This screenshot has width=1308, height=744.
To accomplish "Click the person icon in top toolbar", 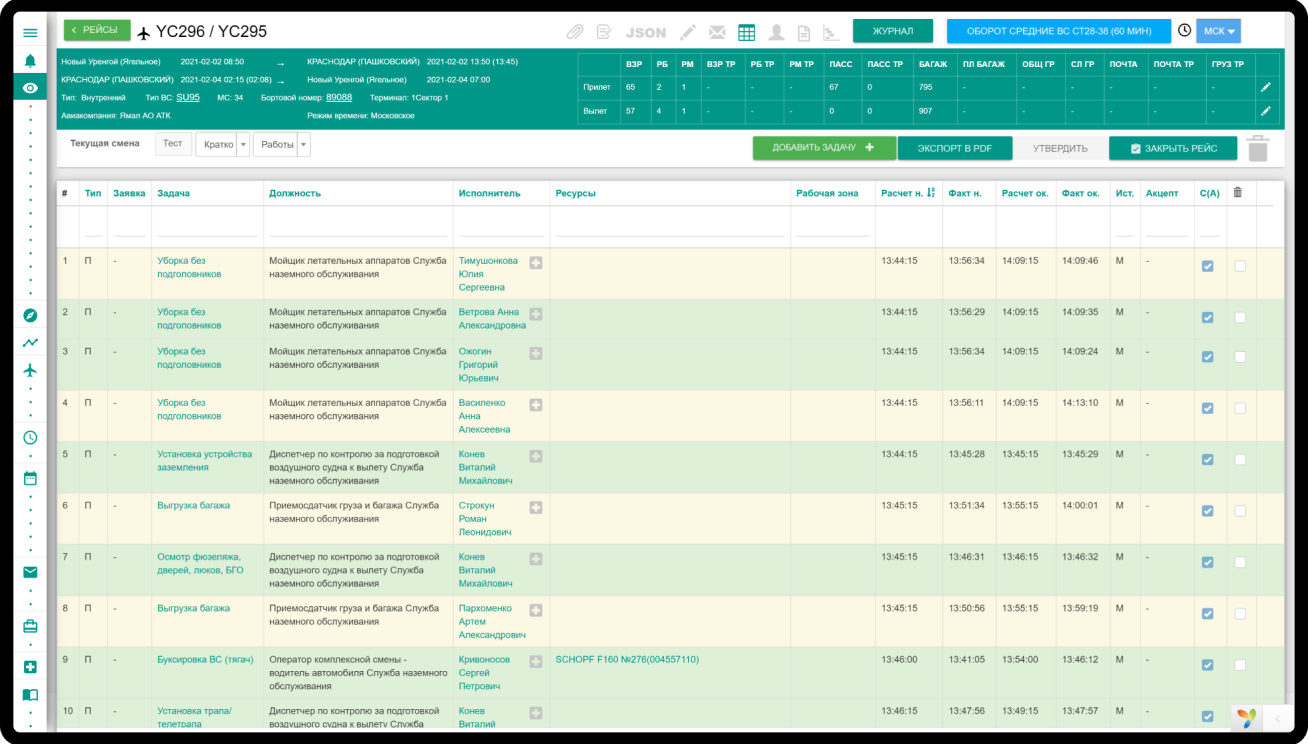I will pos(776,32).
